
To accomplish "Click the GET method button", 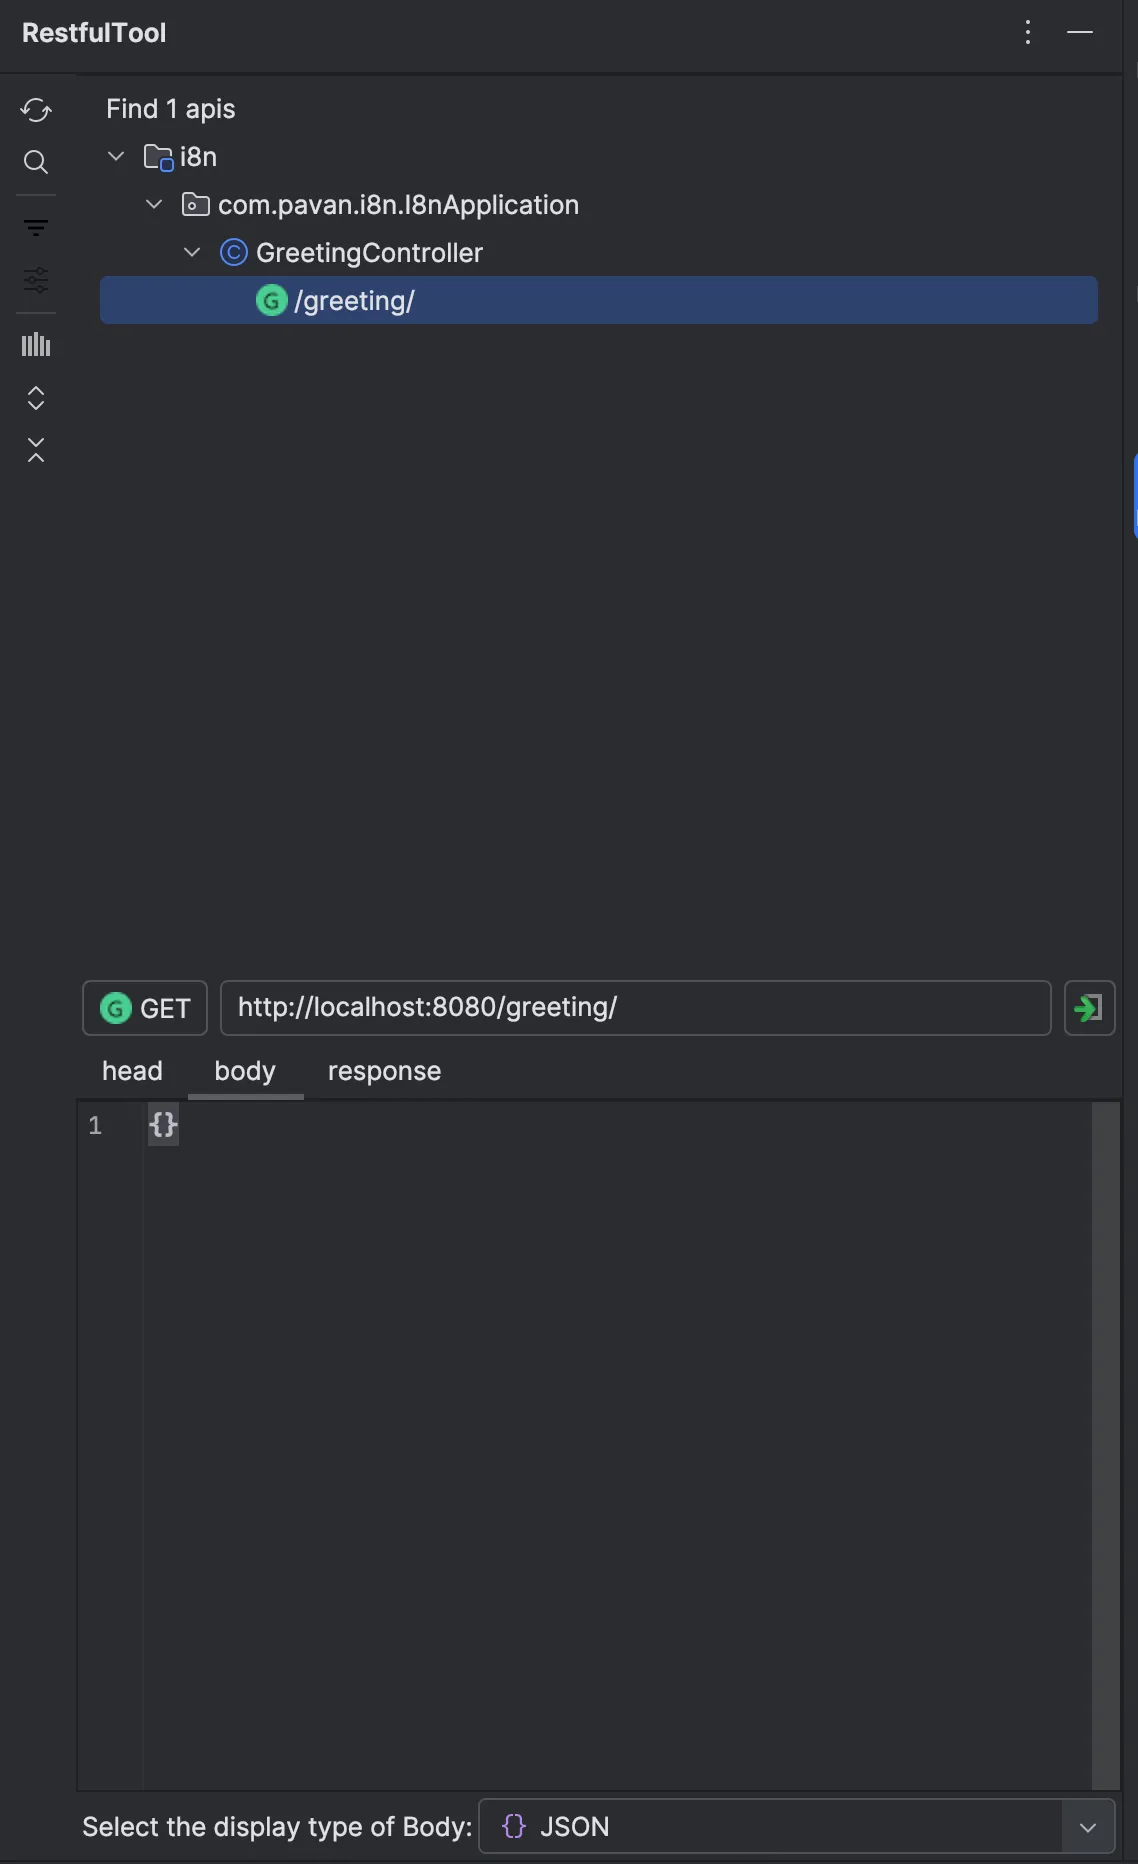I will (x=144, y=1008).
